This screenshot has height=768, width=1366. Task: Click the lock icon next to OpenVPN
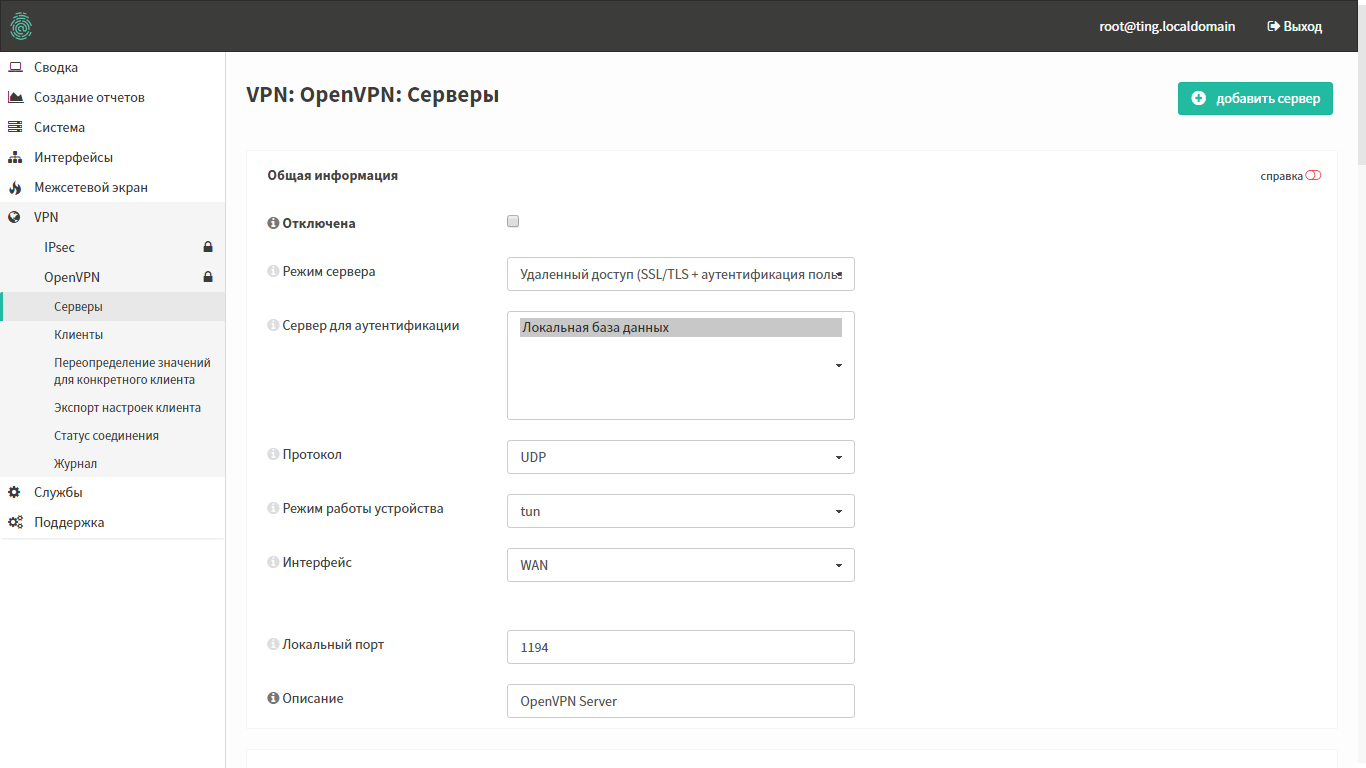[208, 277]
